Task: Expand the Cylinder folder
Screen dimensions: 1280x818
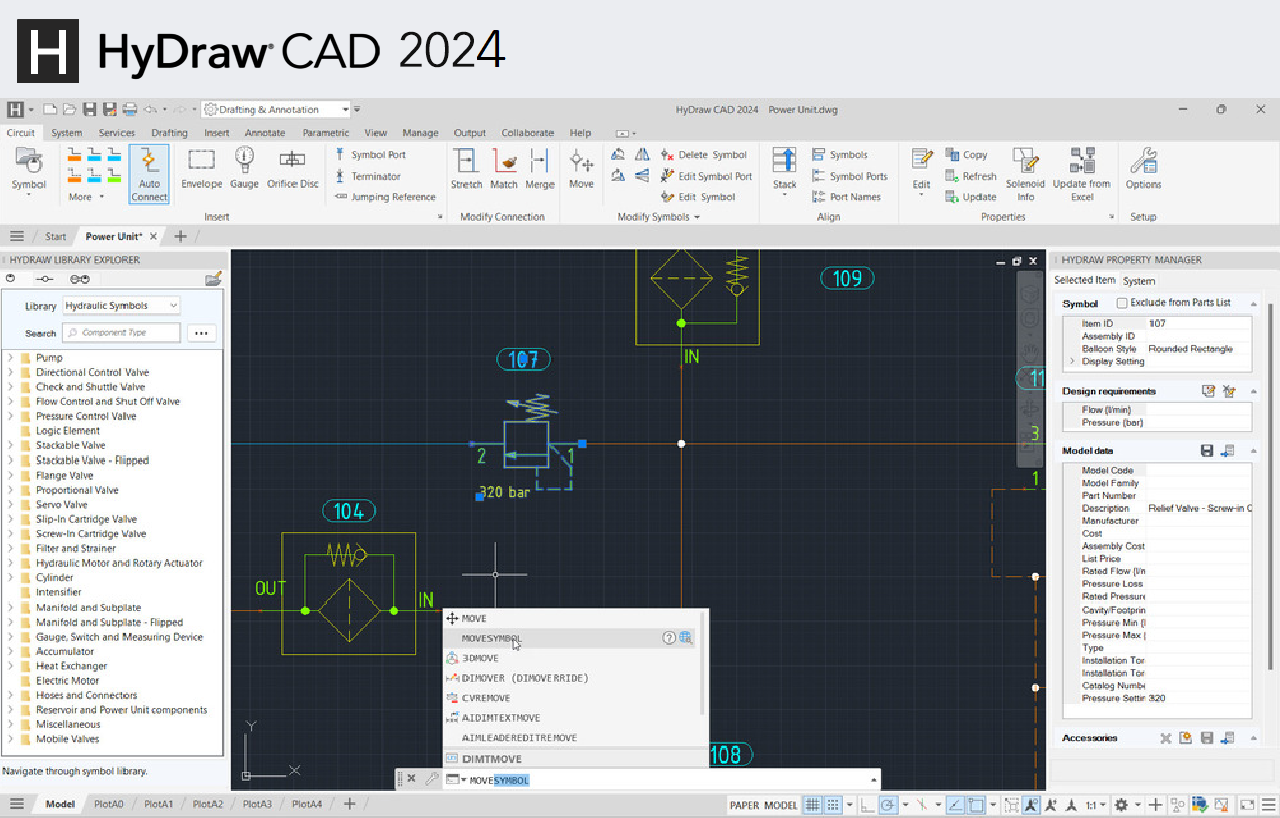Action: click(10, 578)
